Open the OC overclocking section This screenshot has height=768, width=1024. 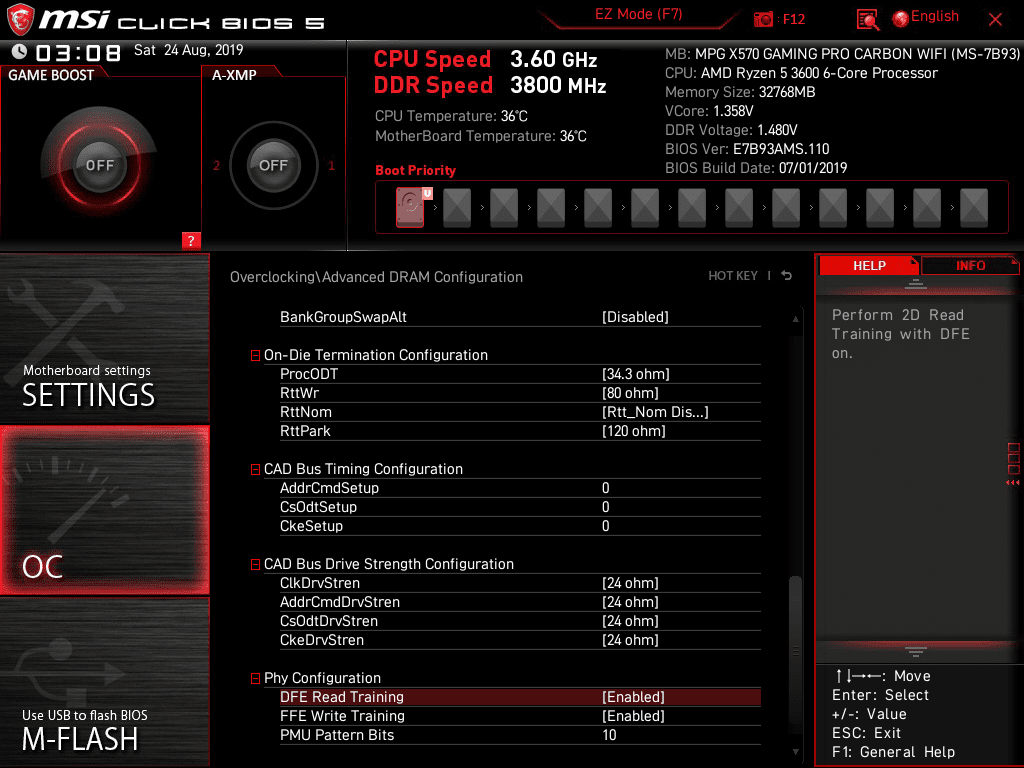pos(104,511)
